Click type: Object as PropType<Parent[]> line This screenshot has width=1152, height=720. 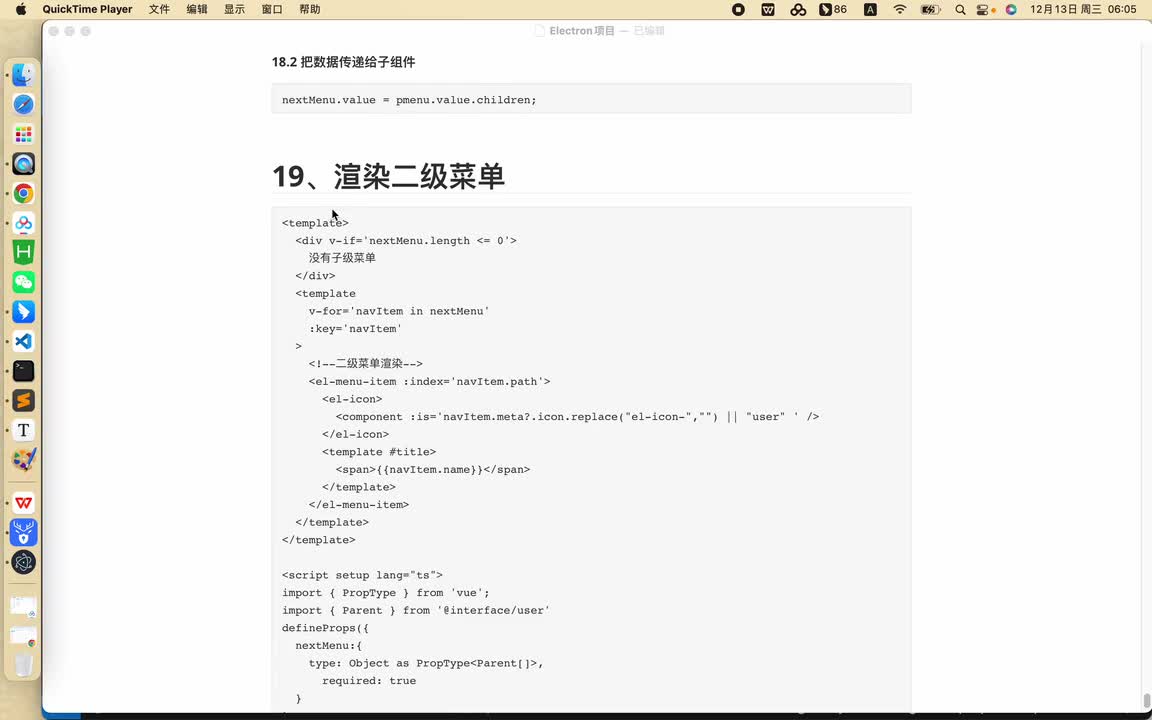[426, 663]
